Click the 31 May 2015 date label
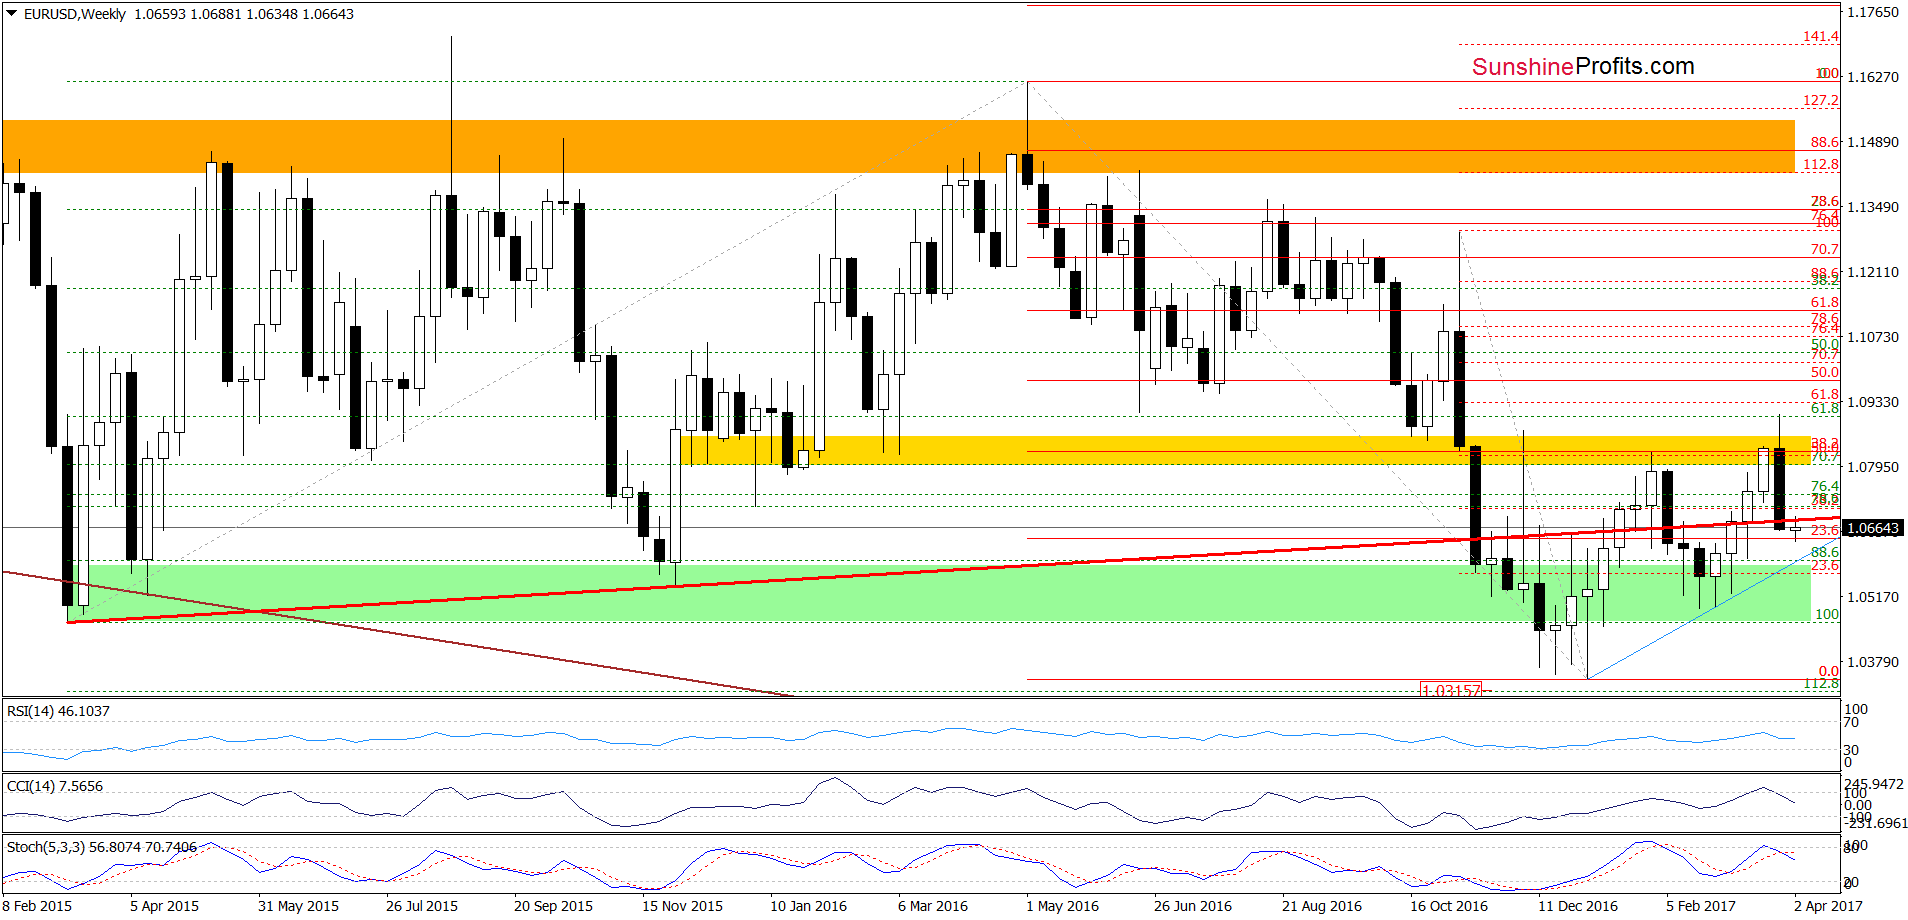This screenshot has height=920, width=1908. coord(298,906)
